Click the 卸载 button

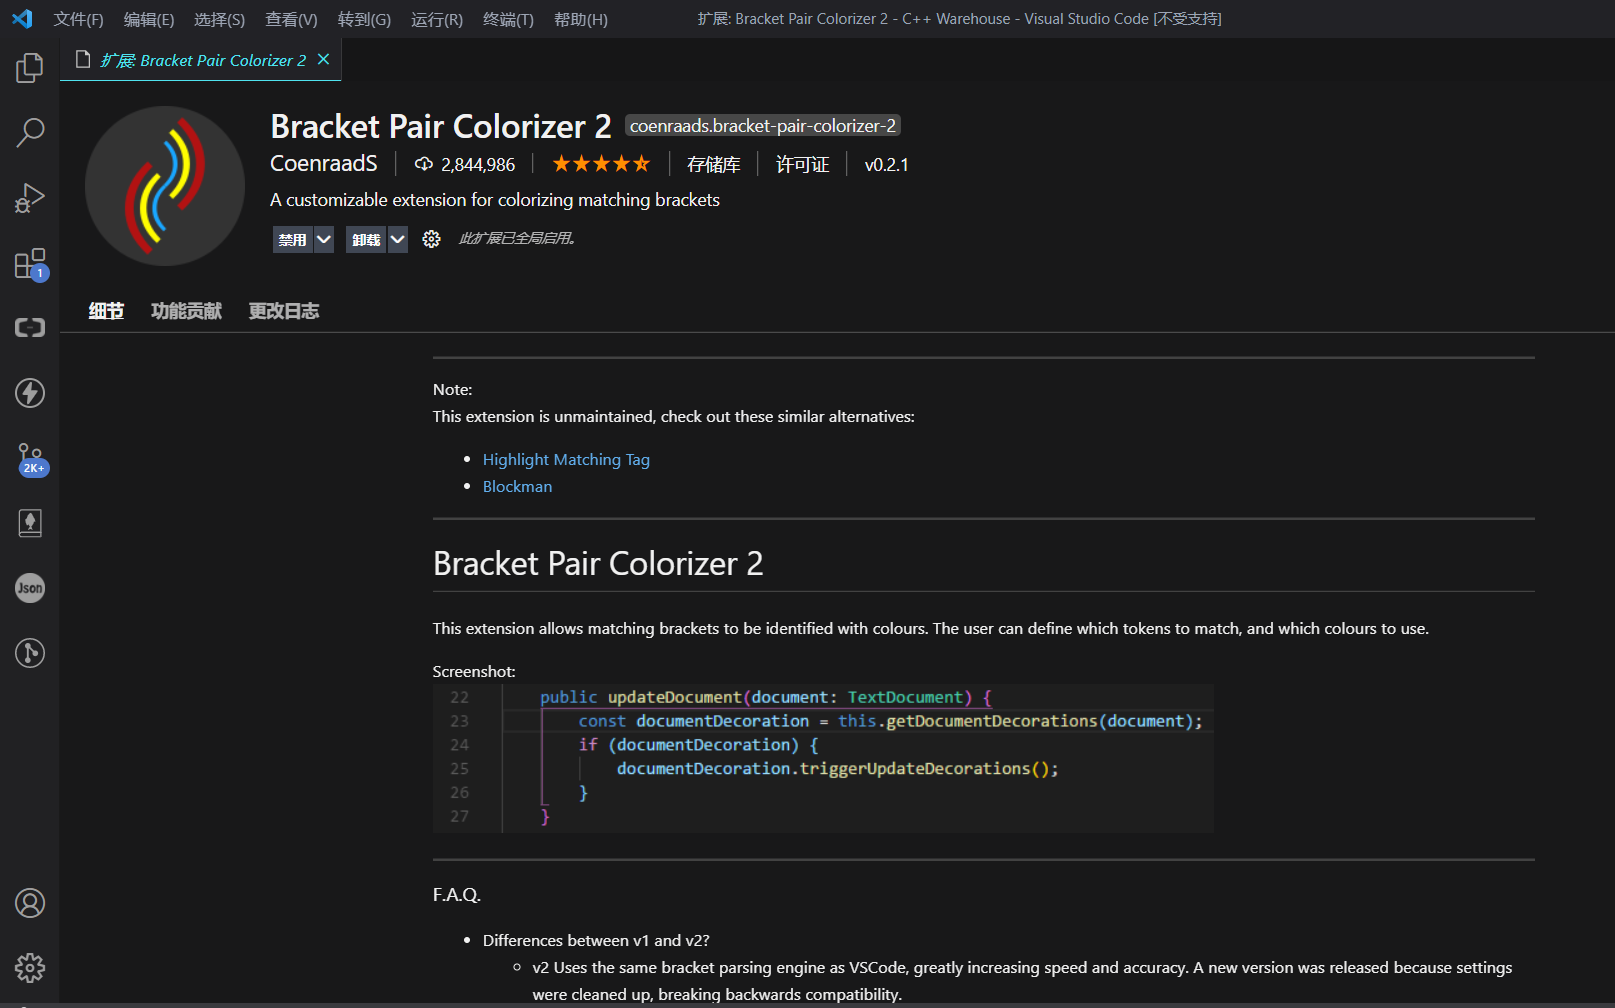pos(366,239)
